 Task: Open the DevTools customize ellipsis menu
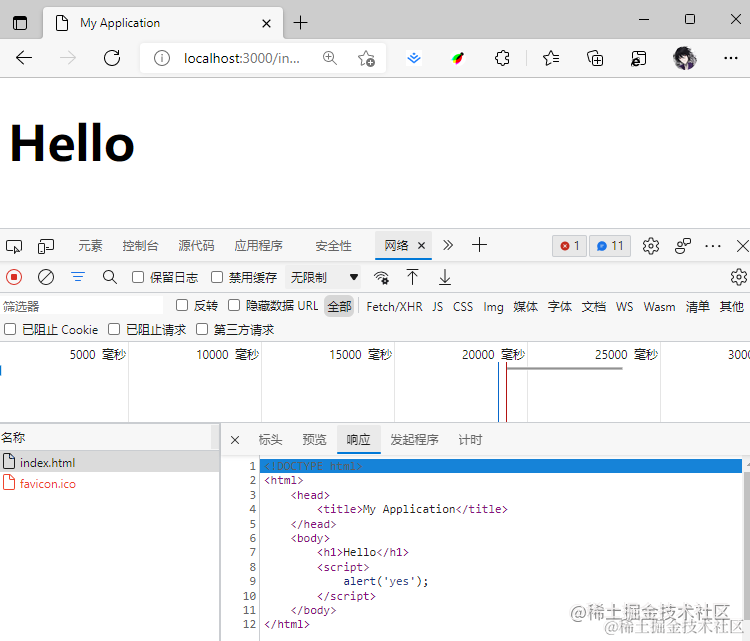pyautogui.click(x=713, y=246)
